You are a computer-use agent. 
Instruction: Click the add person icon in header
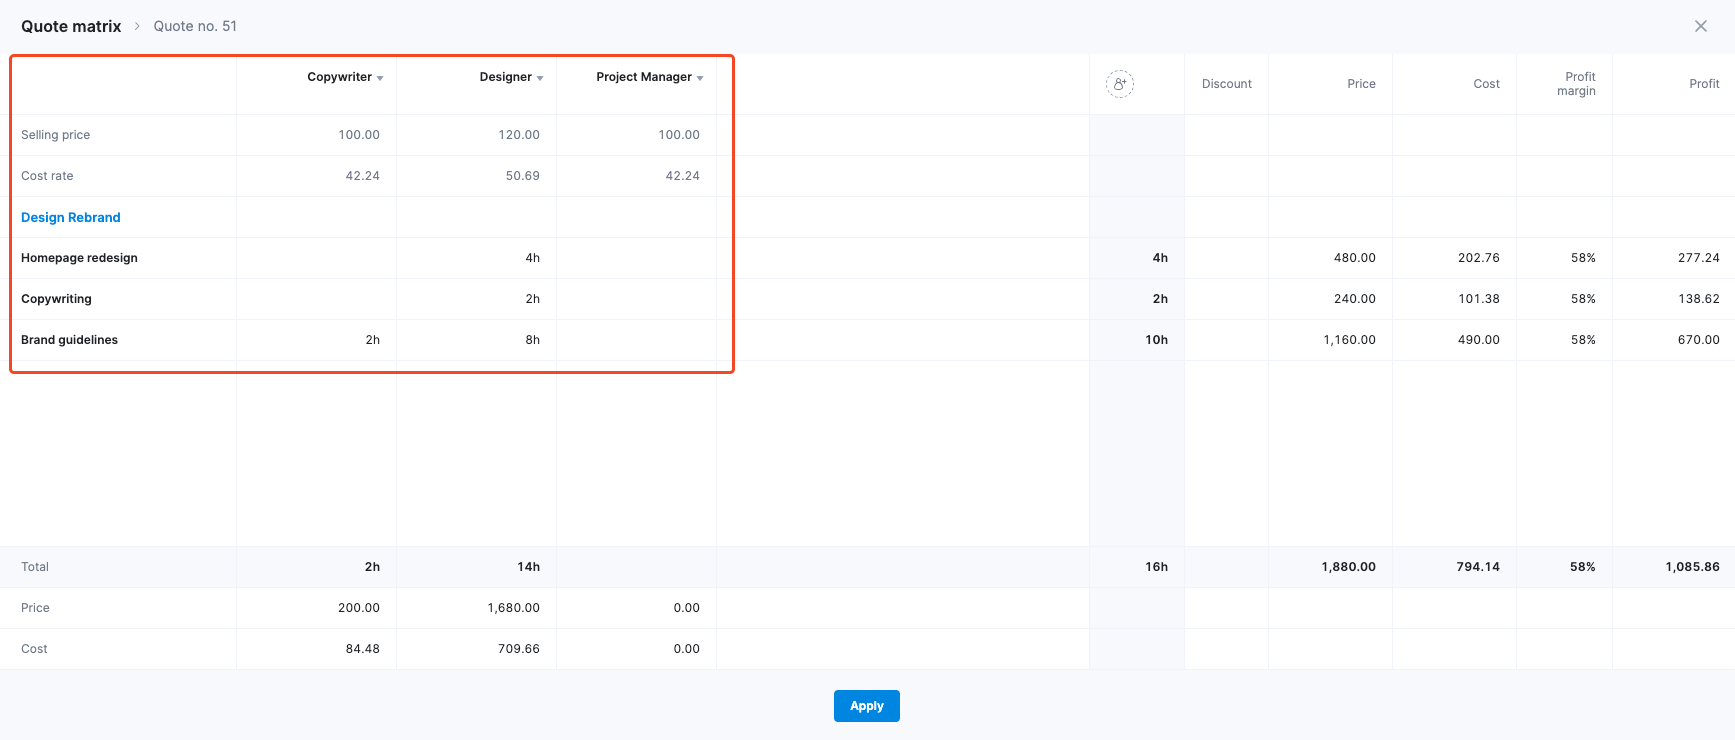pyautogui.click(x=1120, y=84)
